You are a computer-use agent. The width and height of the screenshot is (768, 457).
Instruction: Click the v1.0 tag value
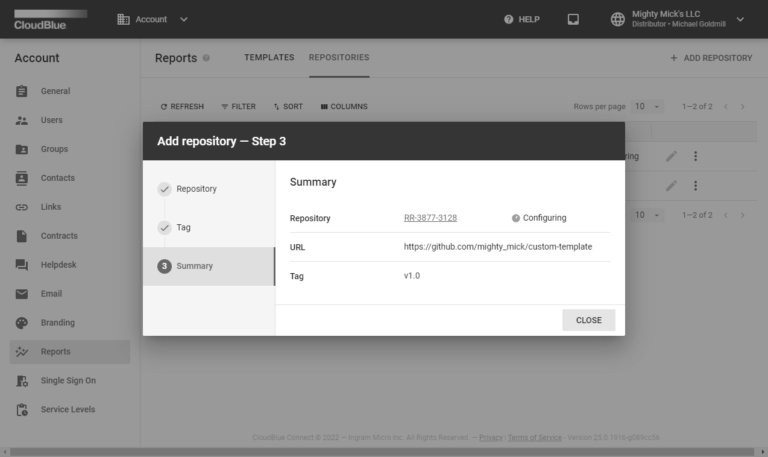tap(412, 276)
